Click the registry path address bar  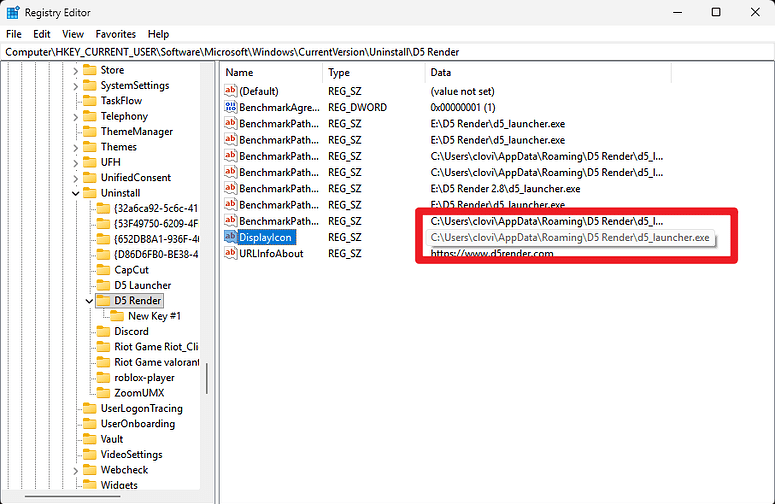388,52
